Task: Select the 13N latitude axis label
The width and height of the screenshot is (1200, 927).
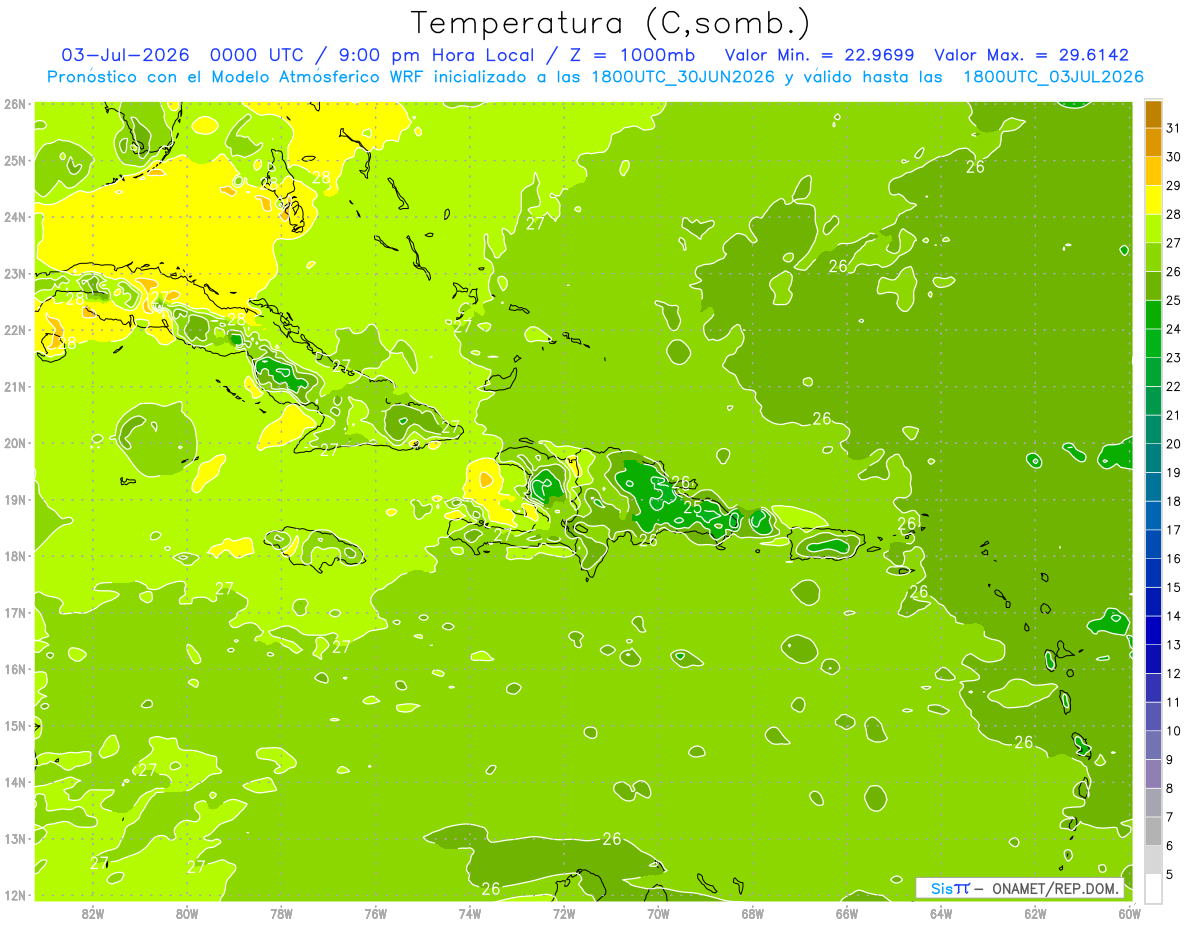Action: pyautogui.click(x=15, y=838)
